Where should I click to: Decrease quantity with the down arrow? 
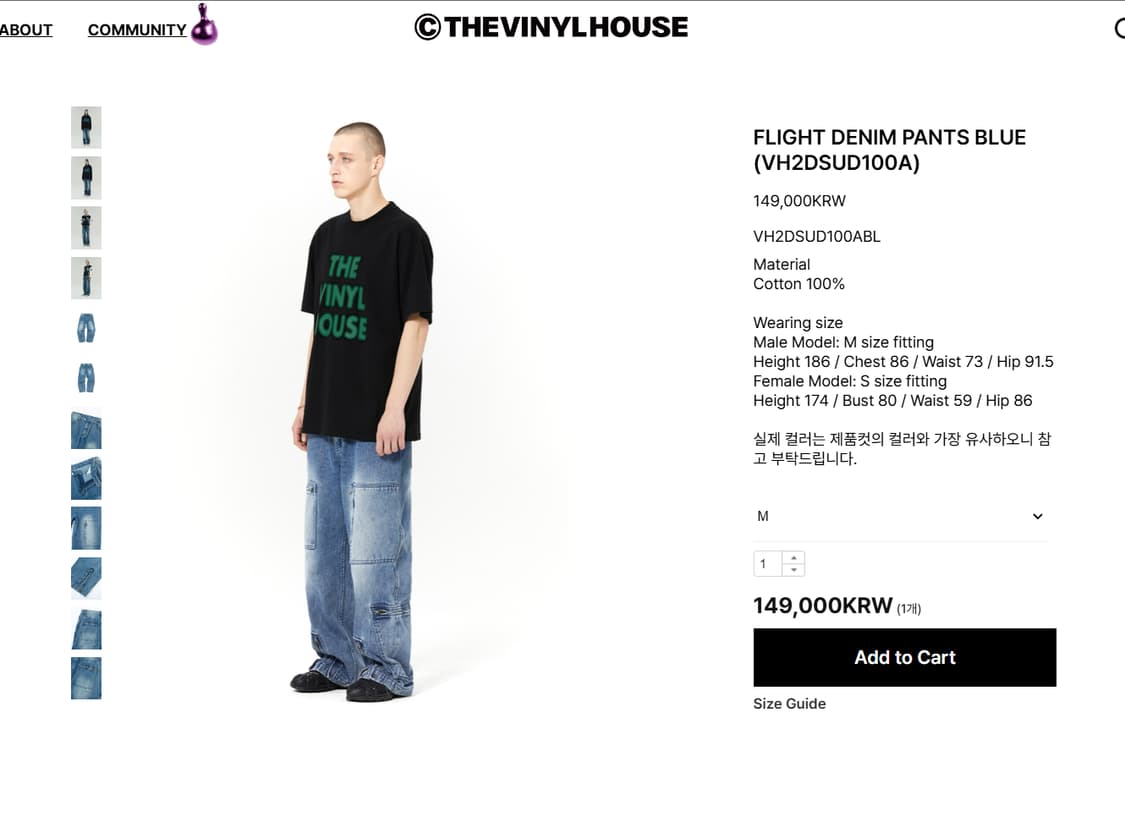(x=794, y=570)
